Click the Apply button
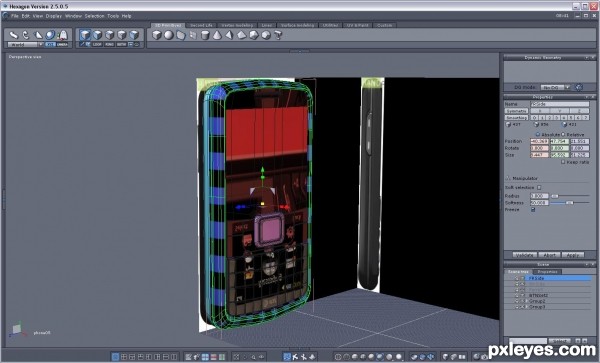Image resolution: width=600 pixels, height=363 pixels. point(573,255)
